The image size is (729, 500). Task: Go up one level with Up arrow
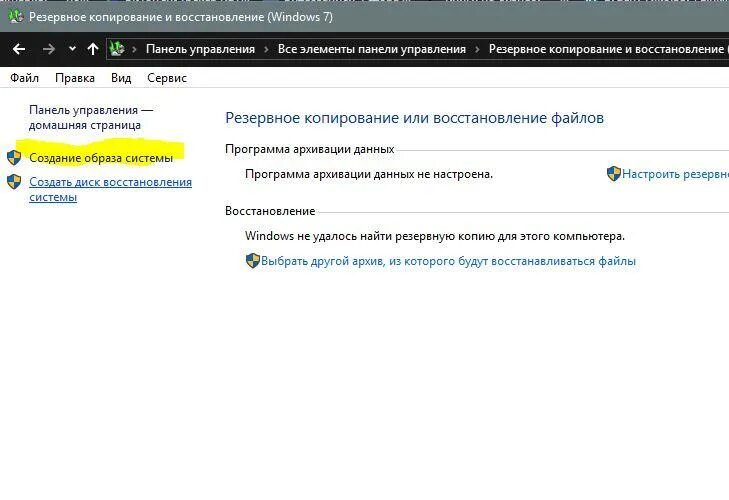click(93, 48)
